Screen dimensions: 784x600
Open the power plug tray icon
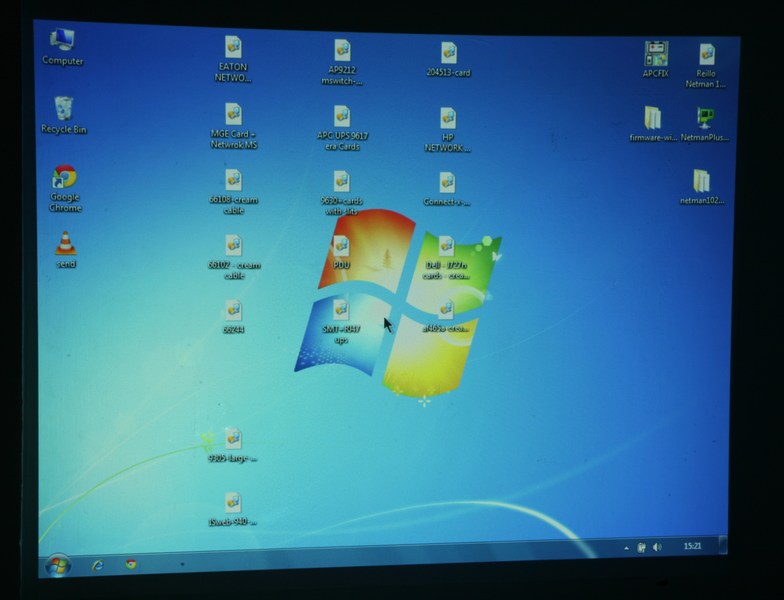641,548
